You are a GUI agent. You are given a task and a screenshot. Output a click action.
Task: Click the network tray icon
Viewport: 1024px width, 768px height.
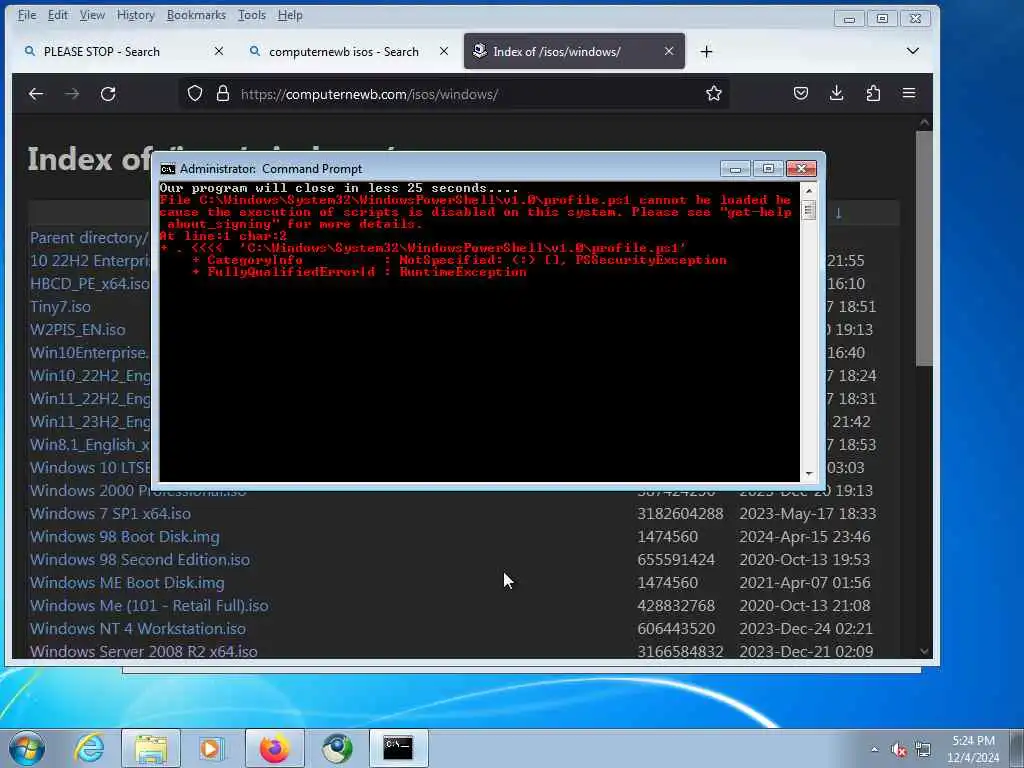pyautogui.click(x=923, y=749)
